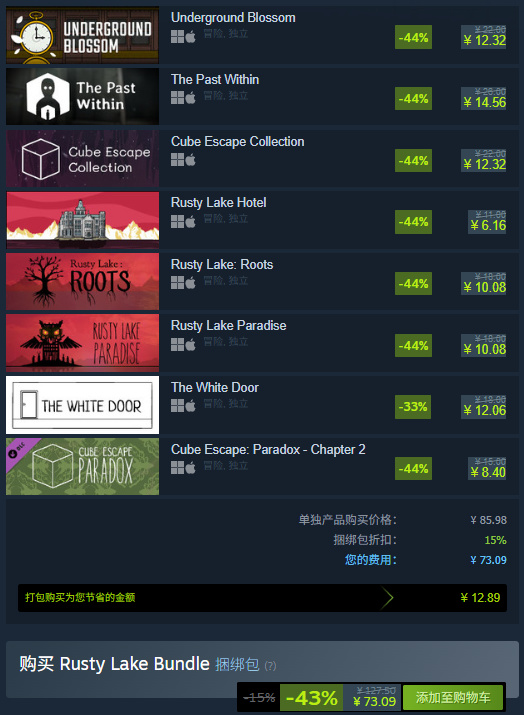
Task: Open Rusty Lake Paradise discounted price ¥10.08
Action: (484, 349)
